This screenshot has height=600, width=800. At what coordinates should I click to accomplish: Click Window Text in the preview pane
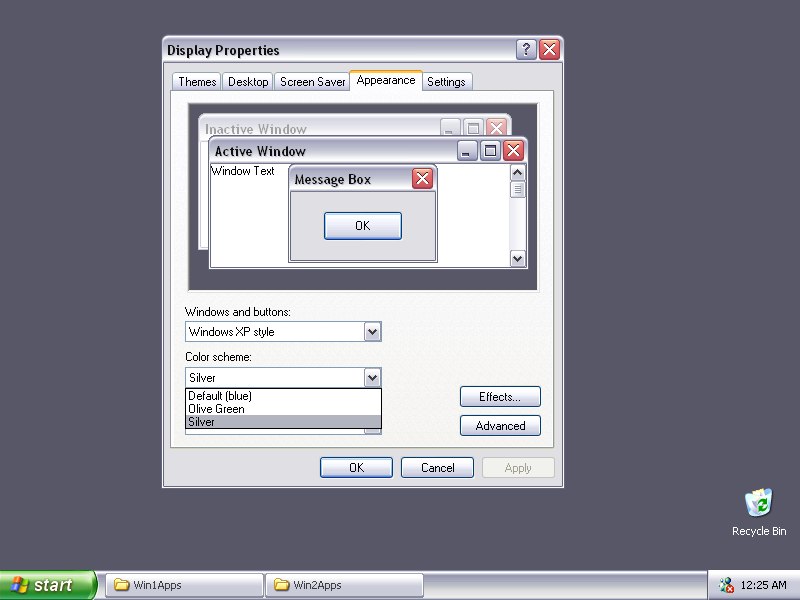pyautogui.click(x=241, y=171)
